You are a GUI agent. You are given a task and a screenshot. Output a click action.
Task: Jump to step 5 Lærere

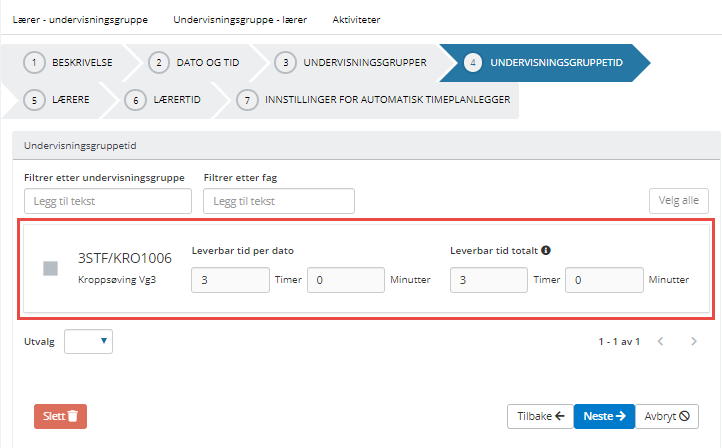57,100
